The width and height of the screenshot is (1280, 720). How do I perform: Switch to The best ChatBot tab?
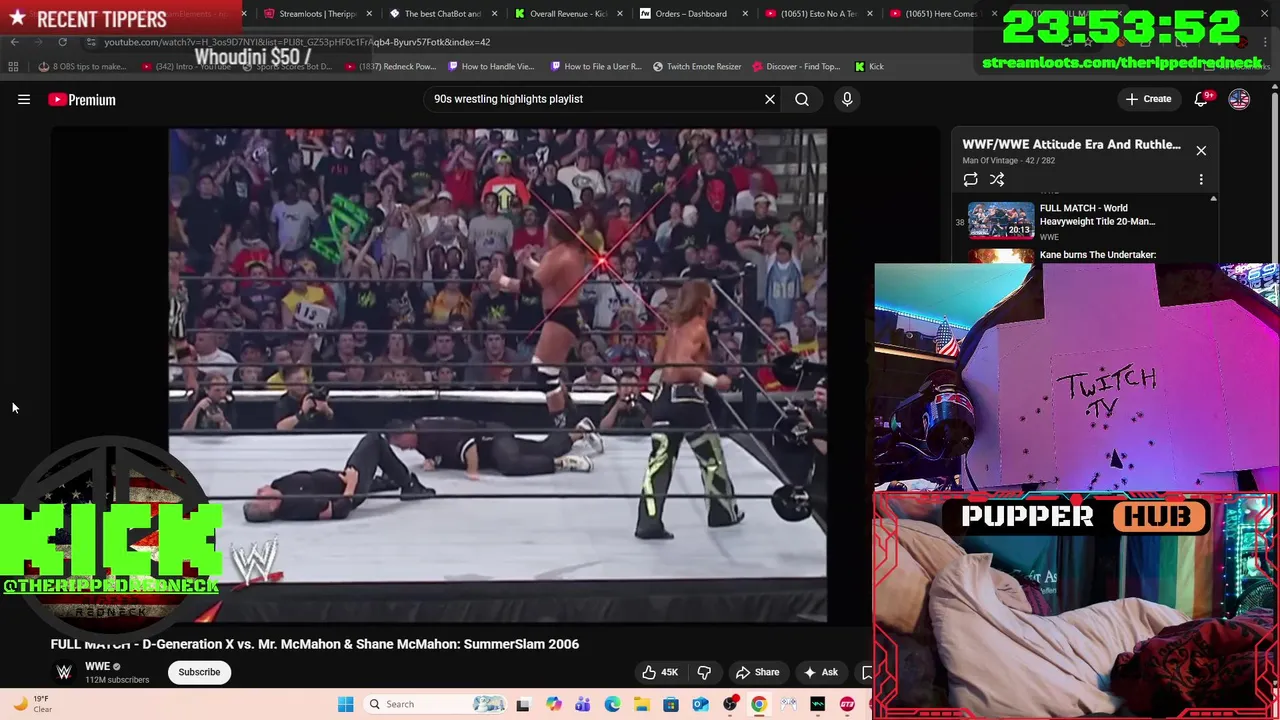click(442, 14)
